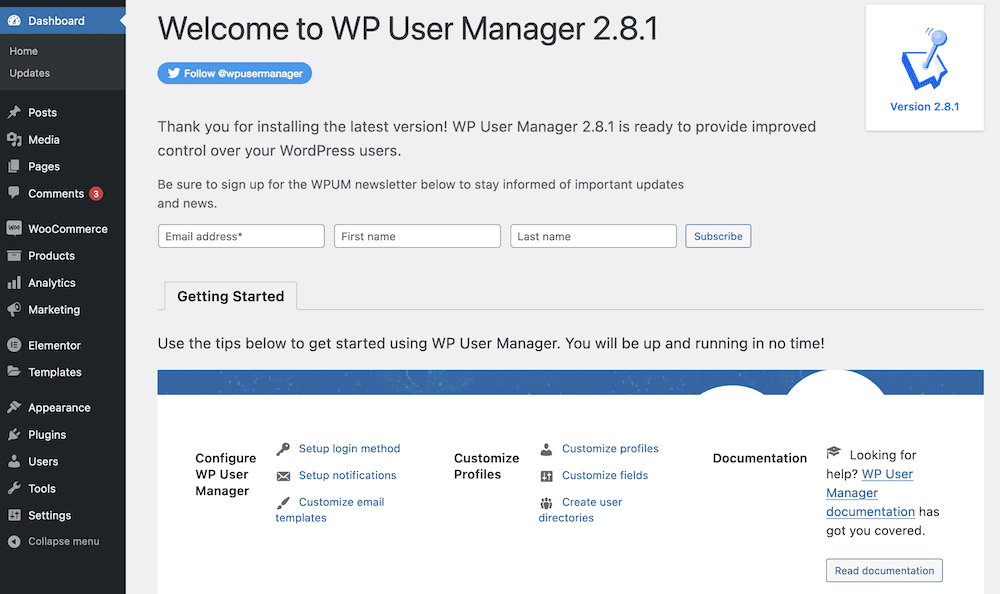Focus the Email address input field

click(241, 236)
